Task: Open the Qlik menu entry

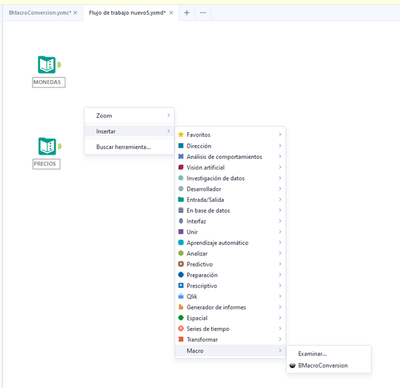Action: pos(230,296)
